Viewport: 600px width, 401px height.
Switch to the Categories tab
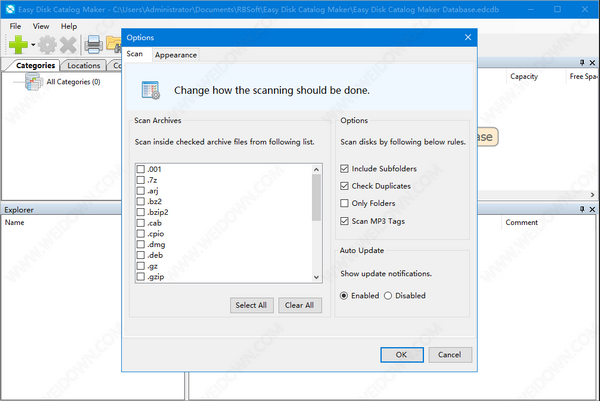[x=35, y=65]
